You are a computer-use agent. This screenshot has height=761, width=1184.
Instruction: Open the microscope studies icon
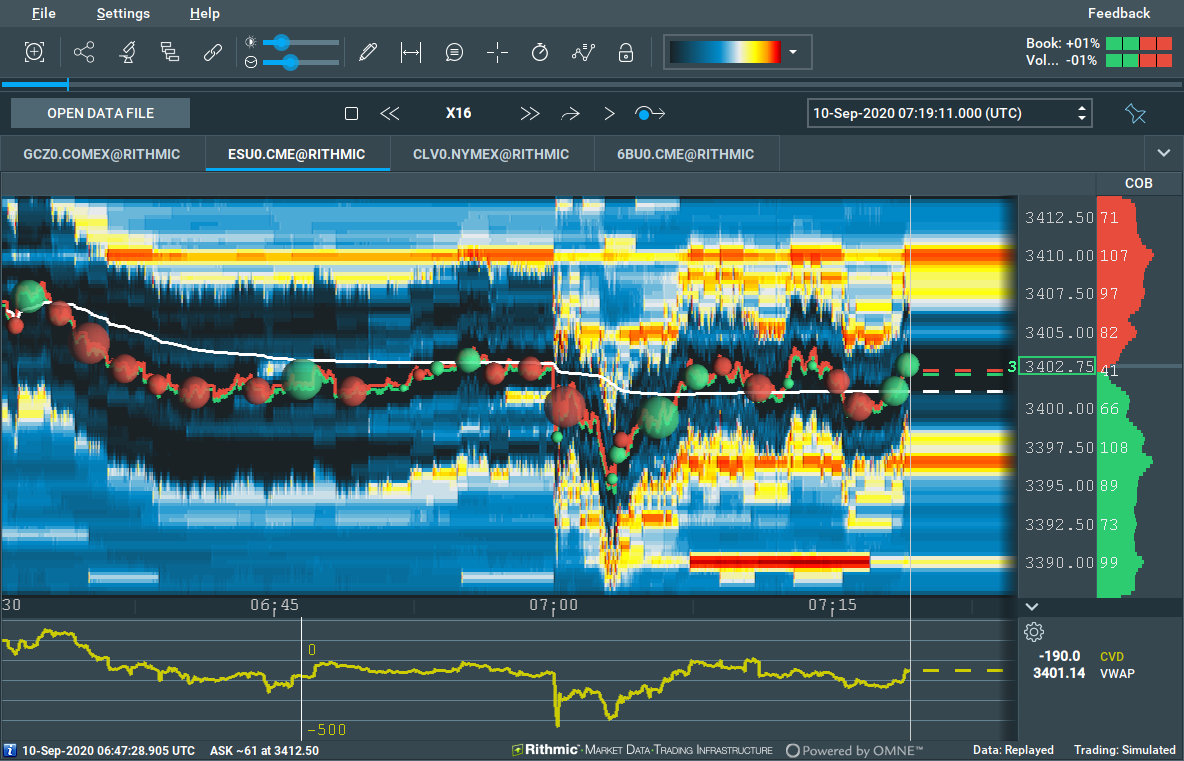coord(127,53)
